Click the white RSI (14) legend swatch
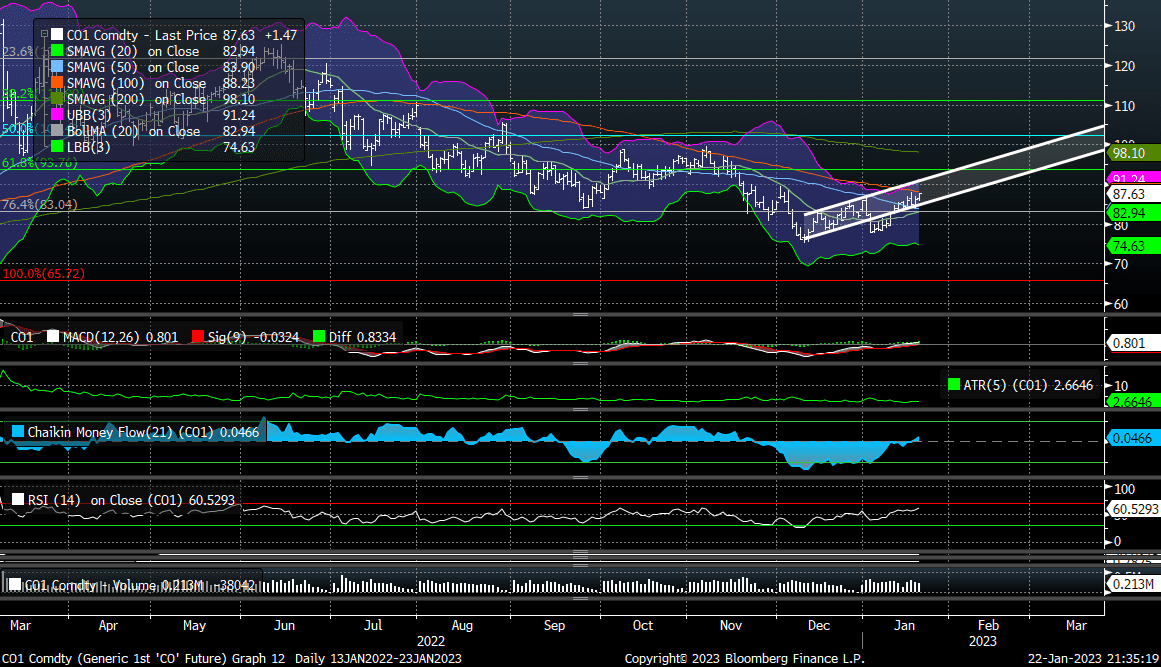The image size is (1161, 667). tap(18, 500)
